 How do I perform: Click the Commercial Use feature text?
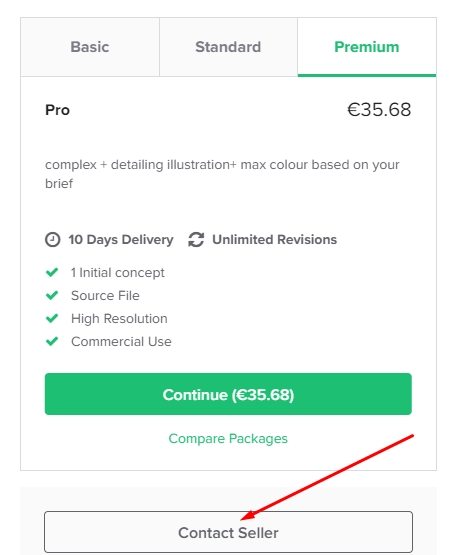point(121,342)
